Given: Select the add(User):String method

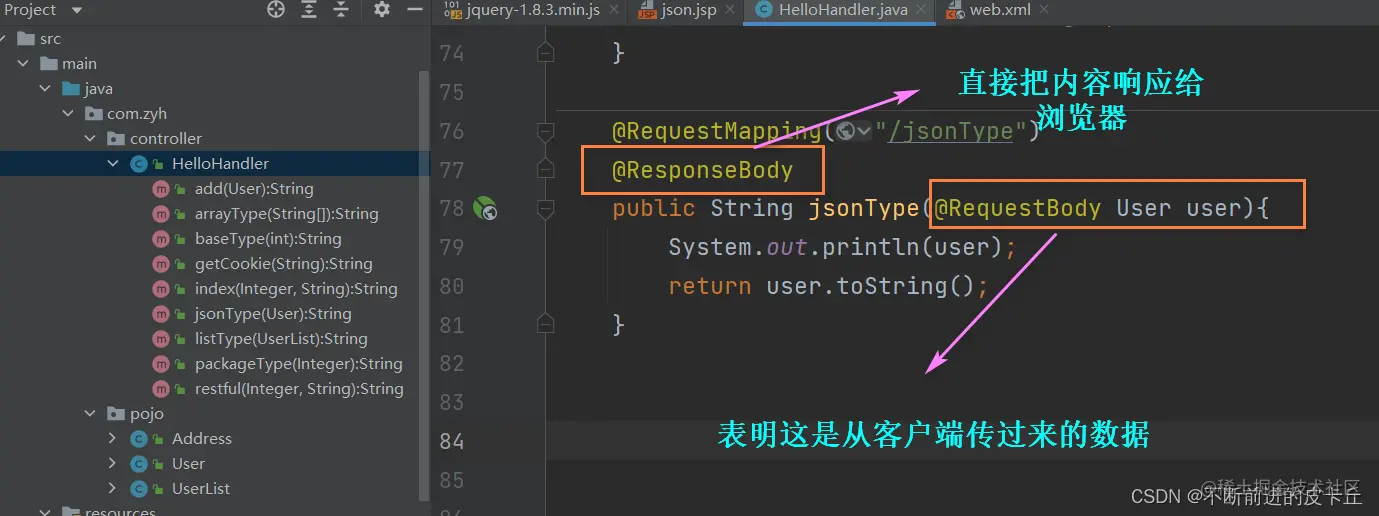Looking at the screenshot, I should click(x=254, y=188).
